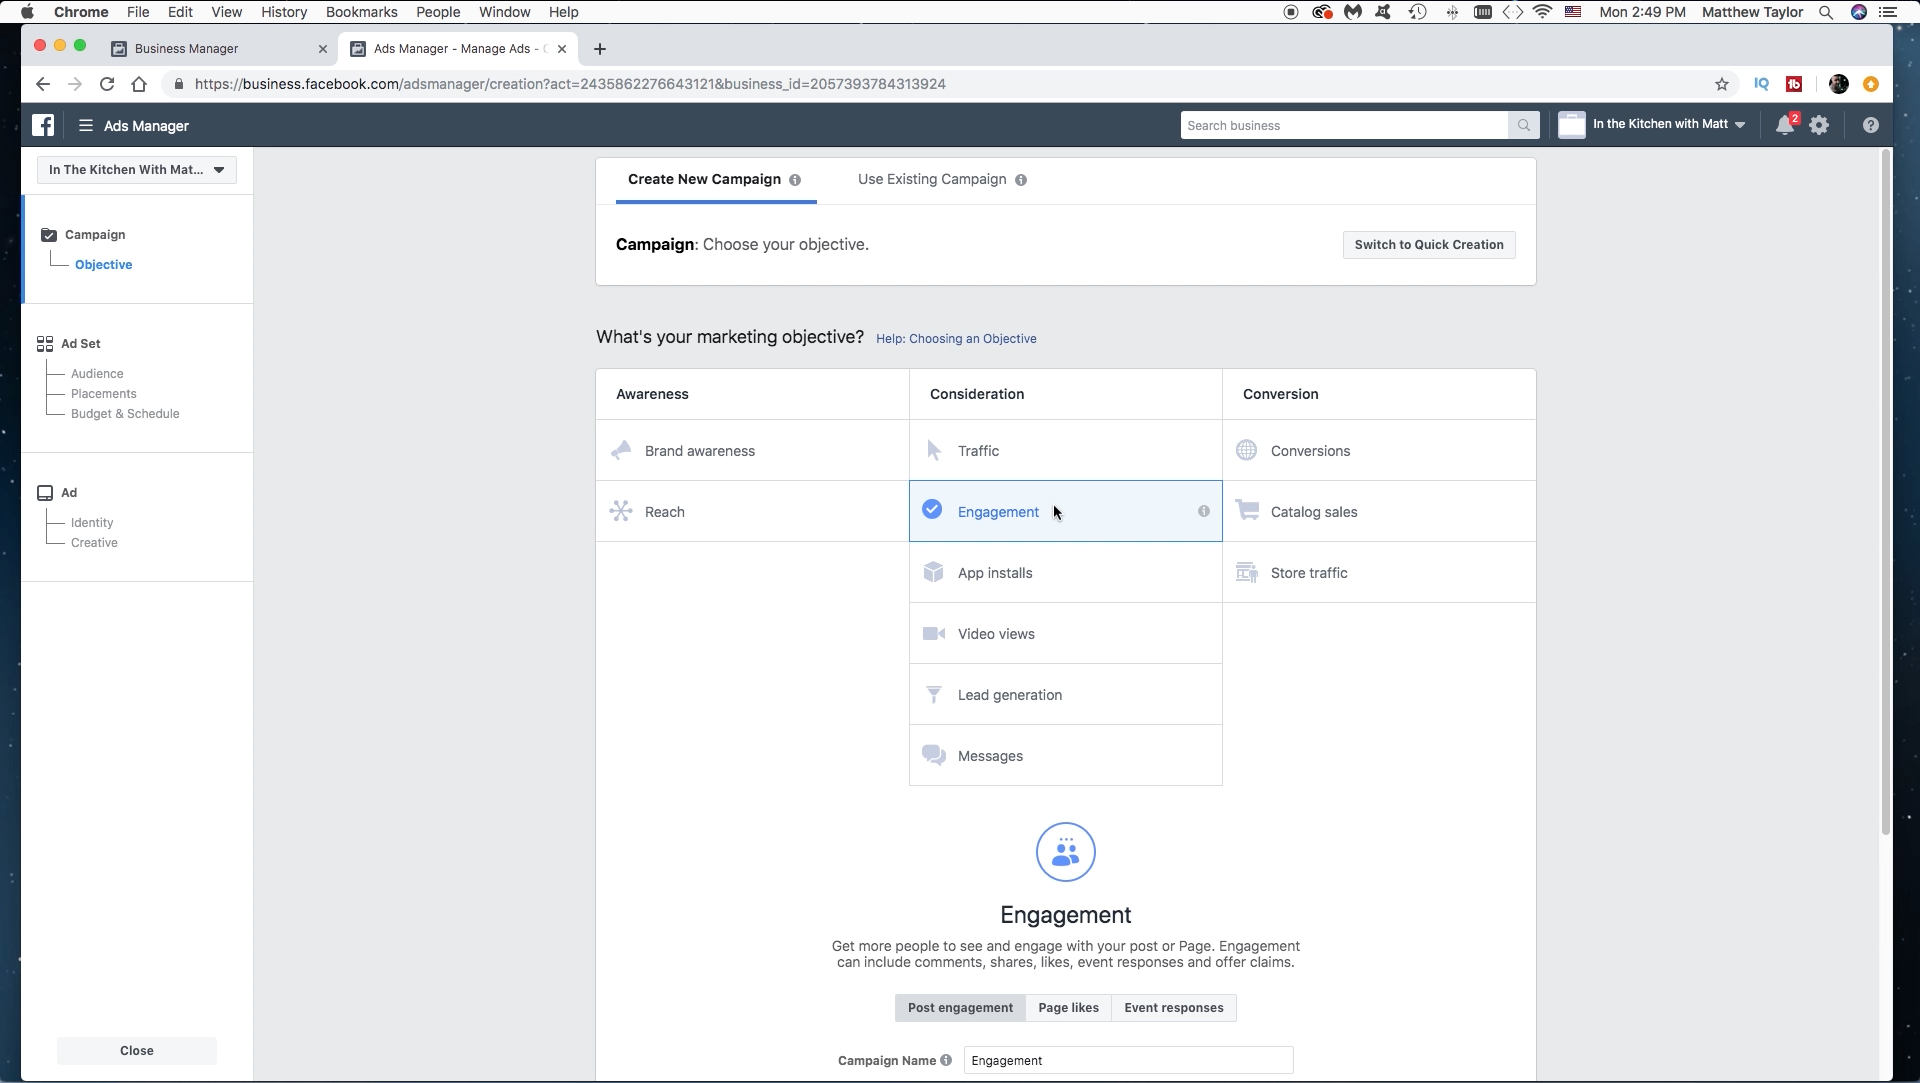This screenshot has width=1920, height=1083.
Task: Select Post engagement sub-type toggle
Action: [x=960, y=1006]
